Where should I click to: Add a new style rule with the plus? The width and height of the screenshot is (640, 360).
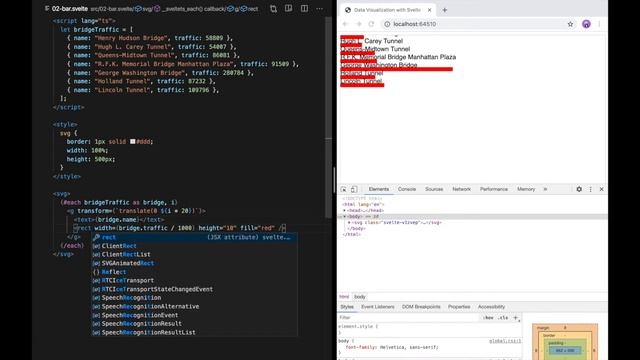click(x=516, y=318)
